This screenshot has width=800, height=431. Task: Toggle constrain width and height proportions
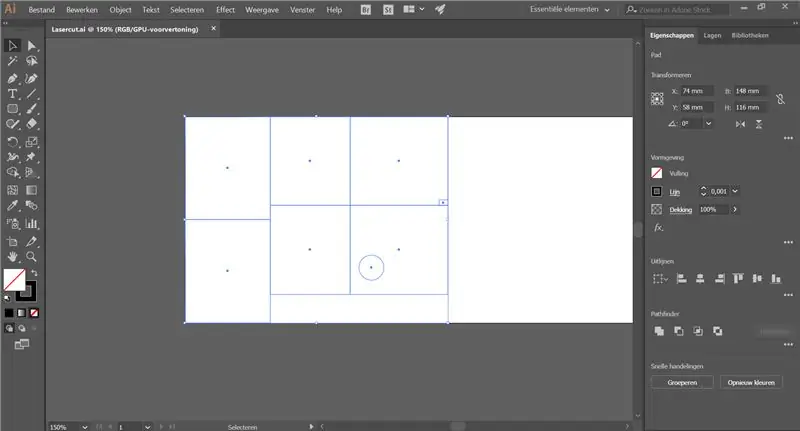(780, 99)
